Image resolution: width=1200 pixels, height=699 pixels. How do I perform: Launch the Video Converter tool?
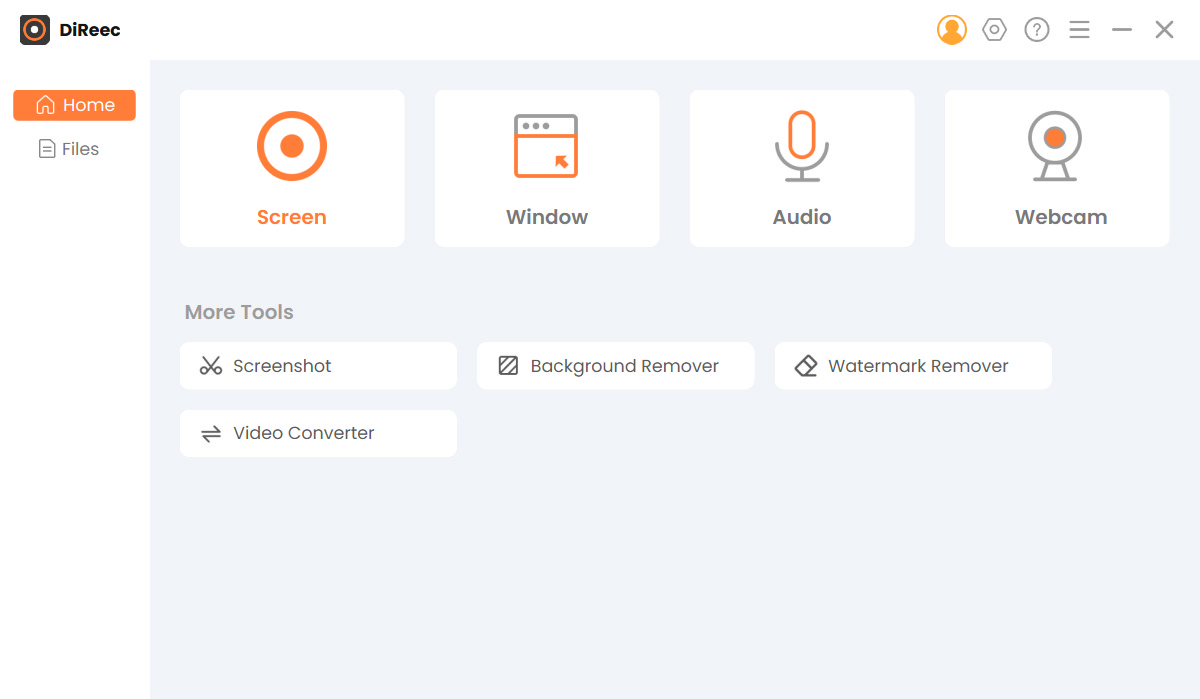pyautogui.click(x=318, y=433)
